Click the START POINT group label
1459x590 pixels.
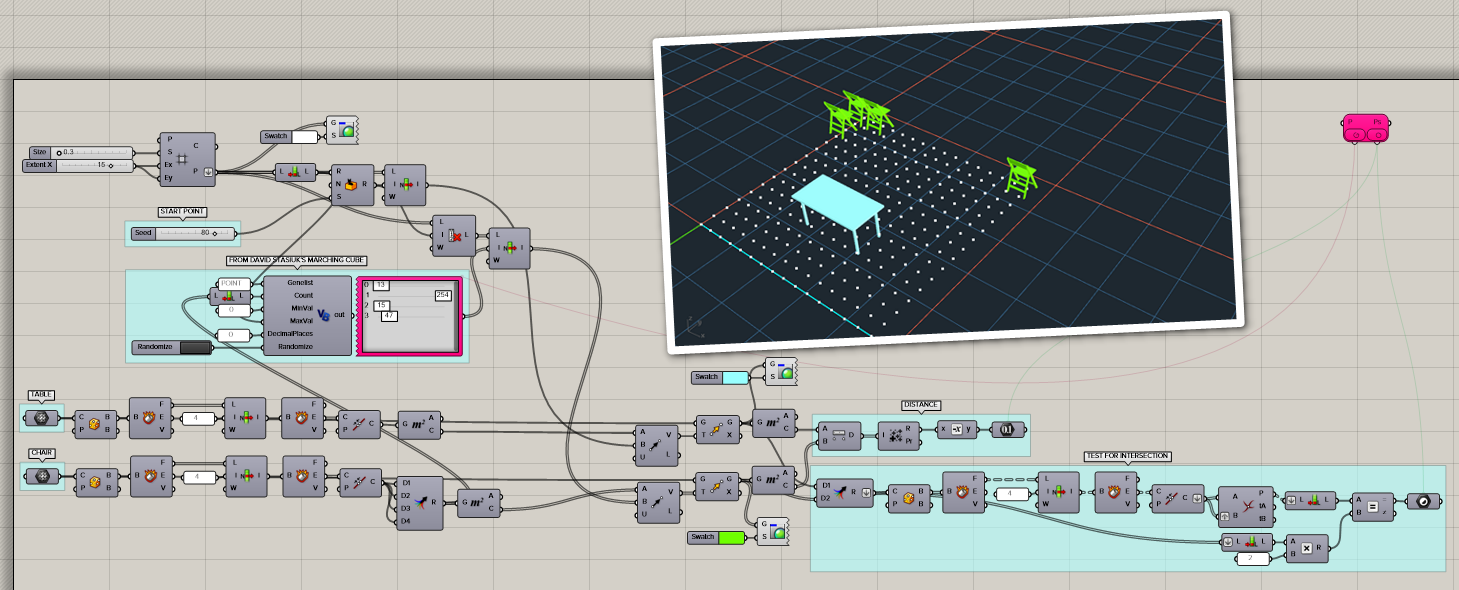(182, 212)
